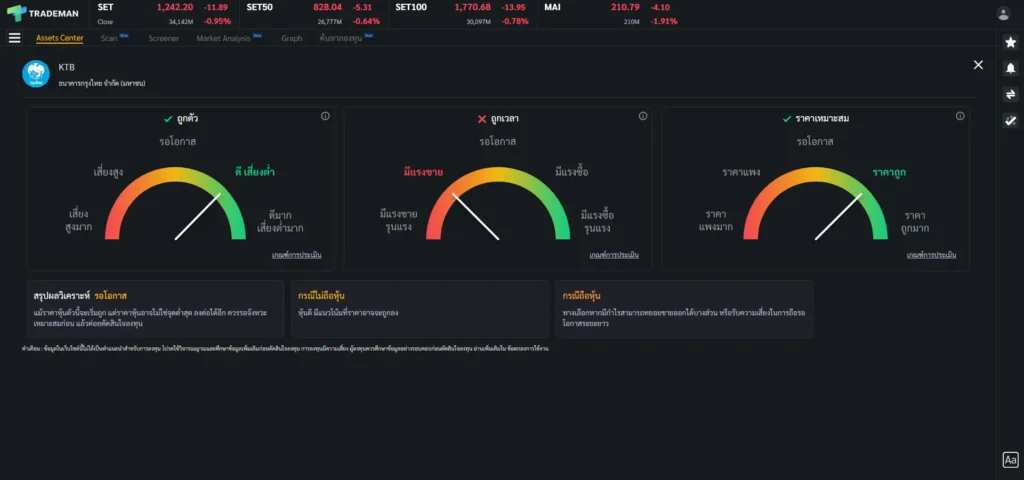Click the กรณีถือหุ้น advice card
The width and height of the screenshot is (1024, 480).
click(684, 309)
